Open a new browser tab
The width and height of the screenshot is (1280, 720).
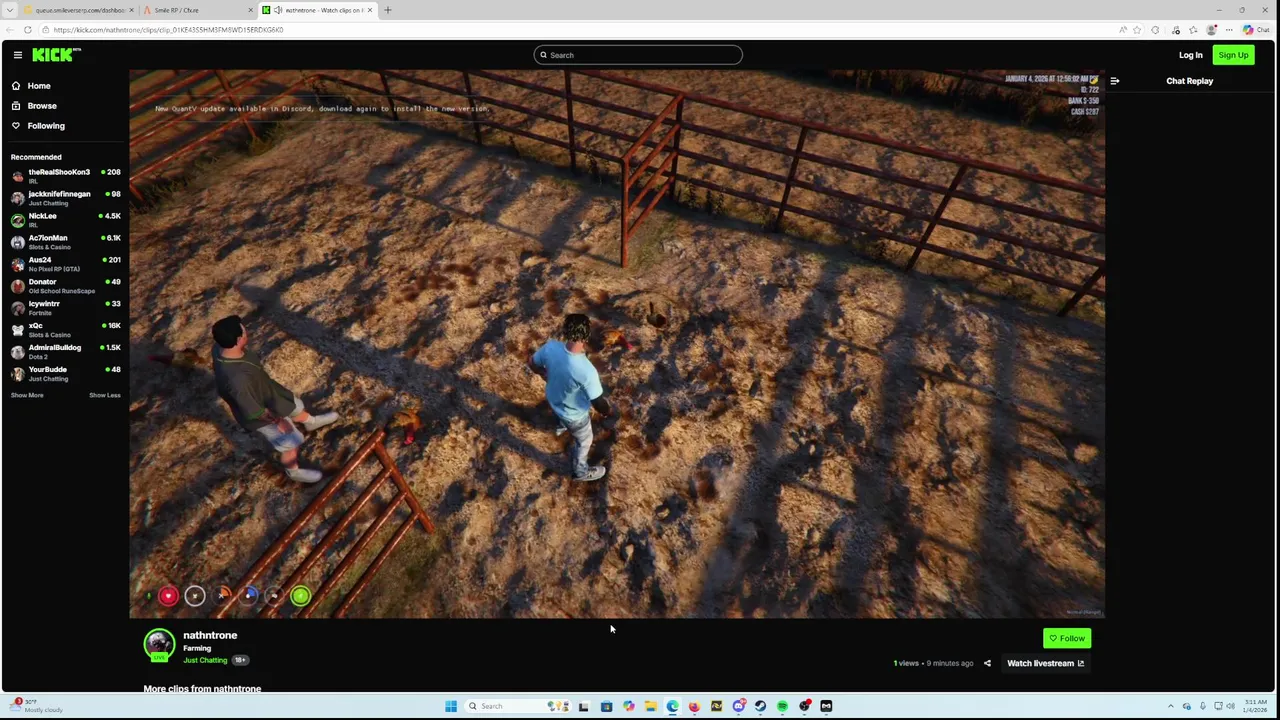(x=388, y=10)
